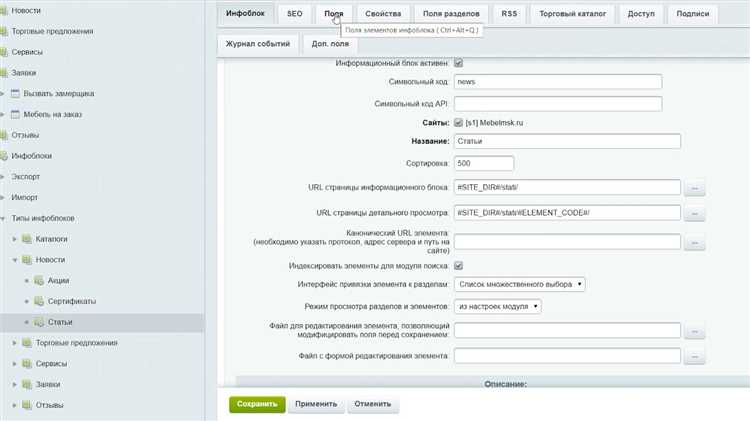
Task: Expand the Вызвать замерщика node arrow
Action: click(2, 93)
